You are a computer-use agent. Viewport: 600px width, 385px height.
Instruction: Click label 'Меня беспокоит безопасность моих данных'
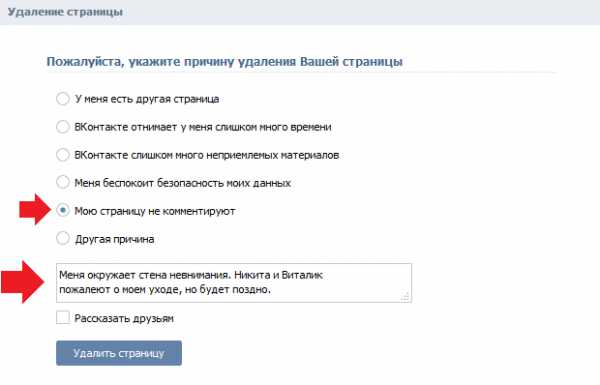pos(183,183)
